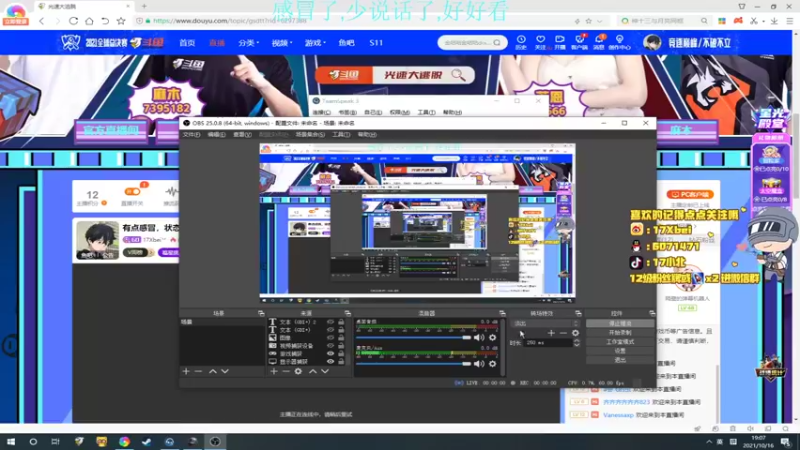
Task: Pop out the Scenes dock panel icon
Action: (261, 313)
